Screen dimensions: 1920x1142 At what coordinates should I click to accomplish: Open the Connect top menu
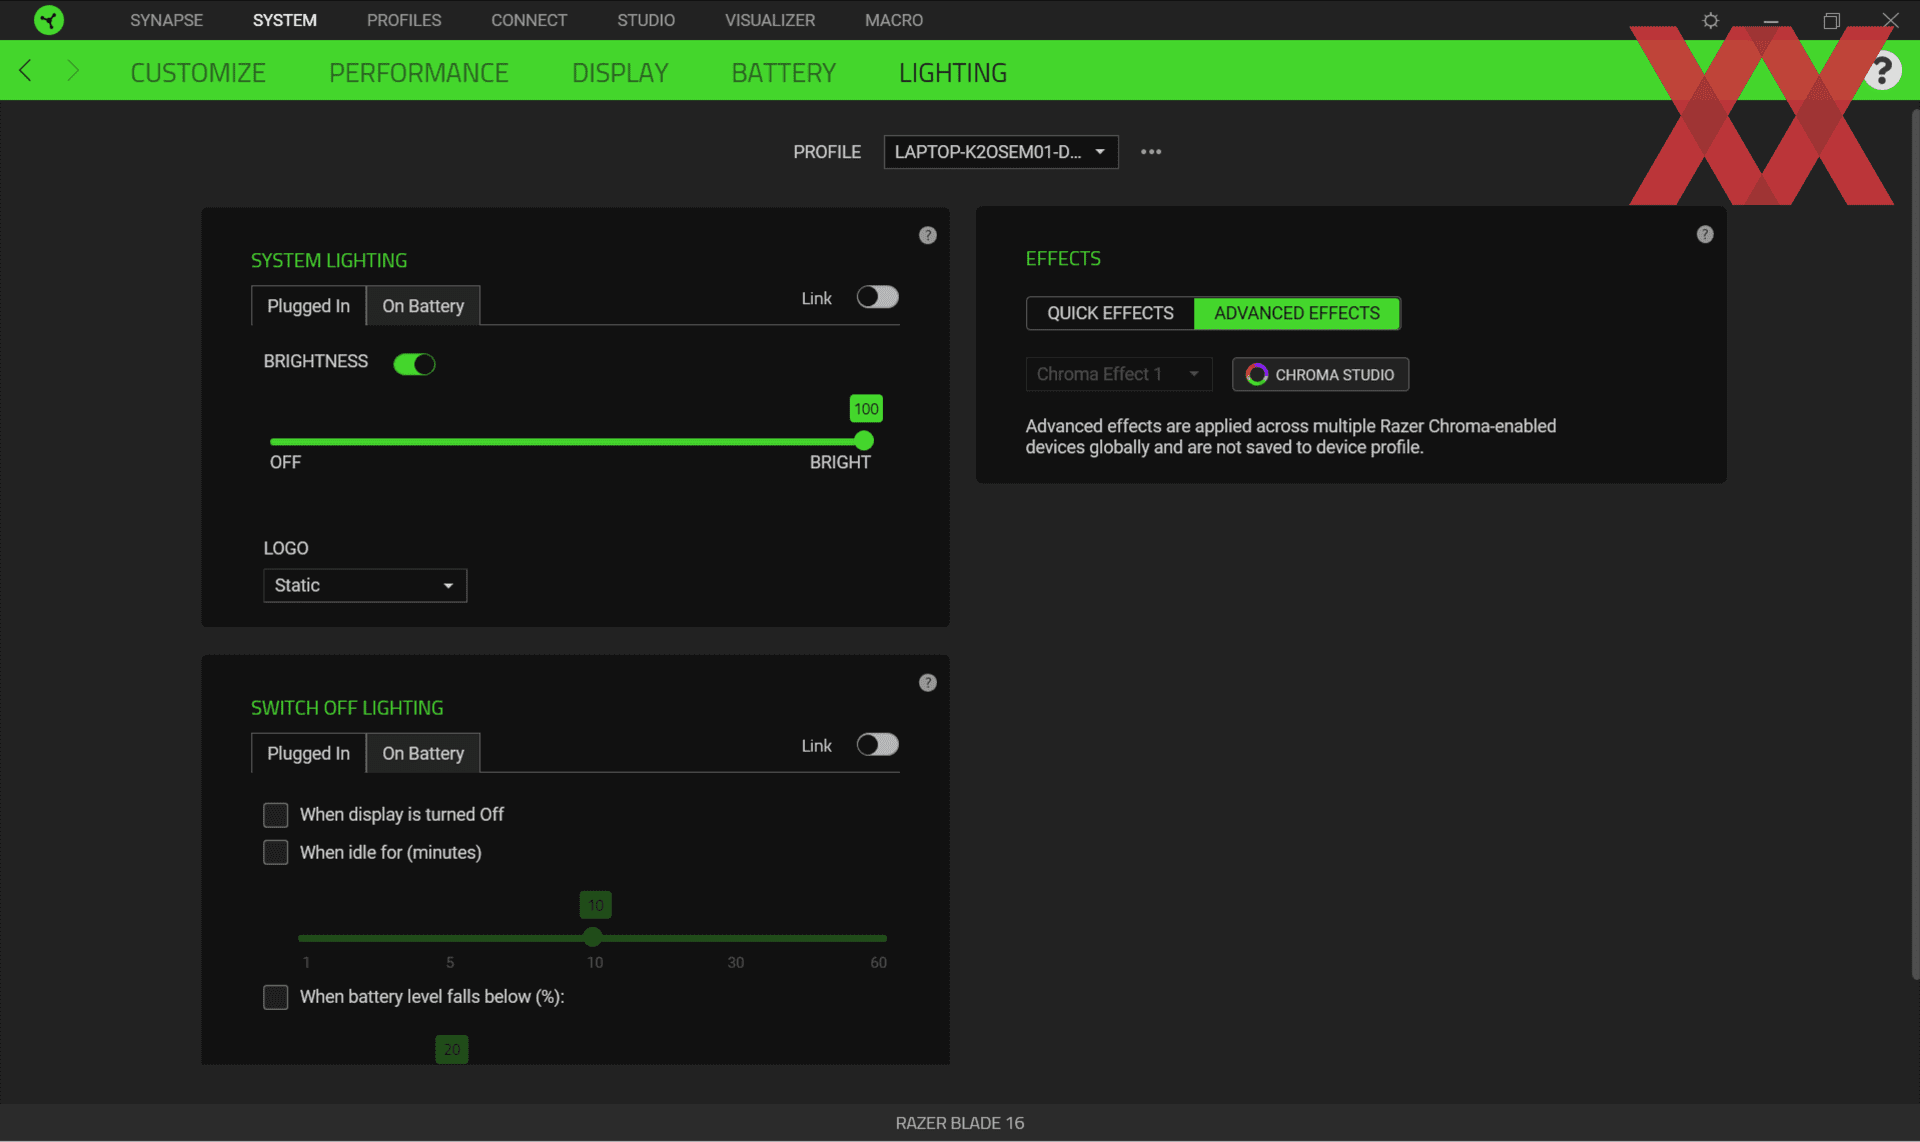(529, 20)
